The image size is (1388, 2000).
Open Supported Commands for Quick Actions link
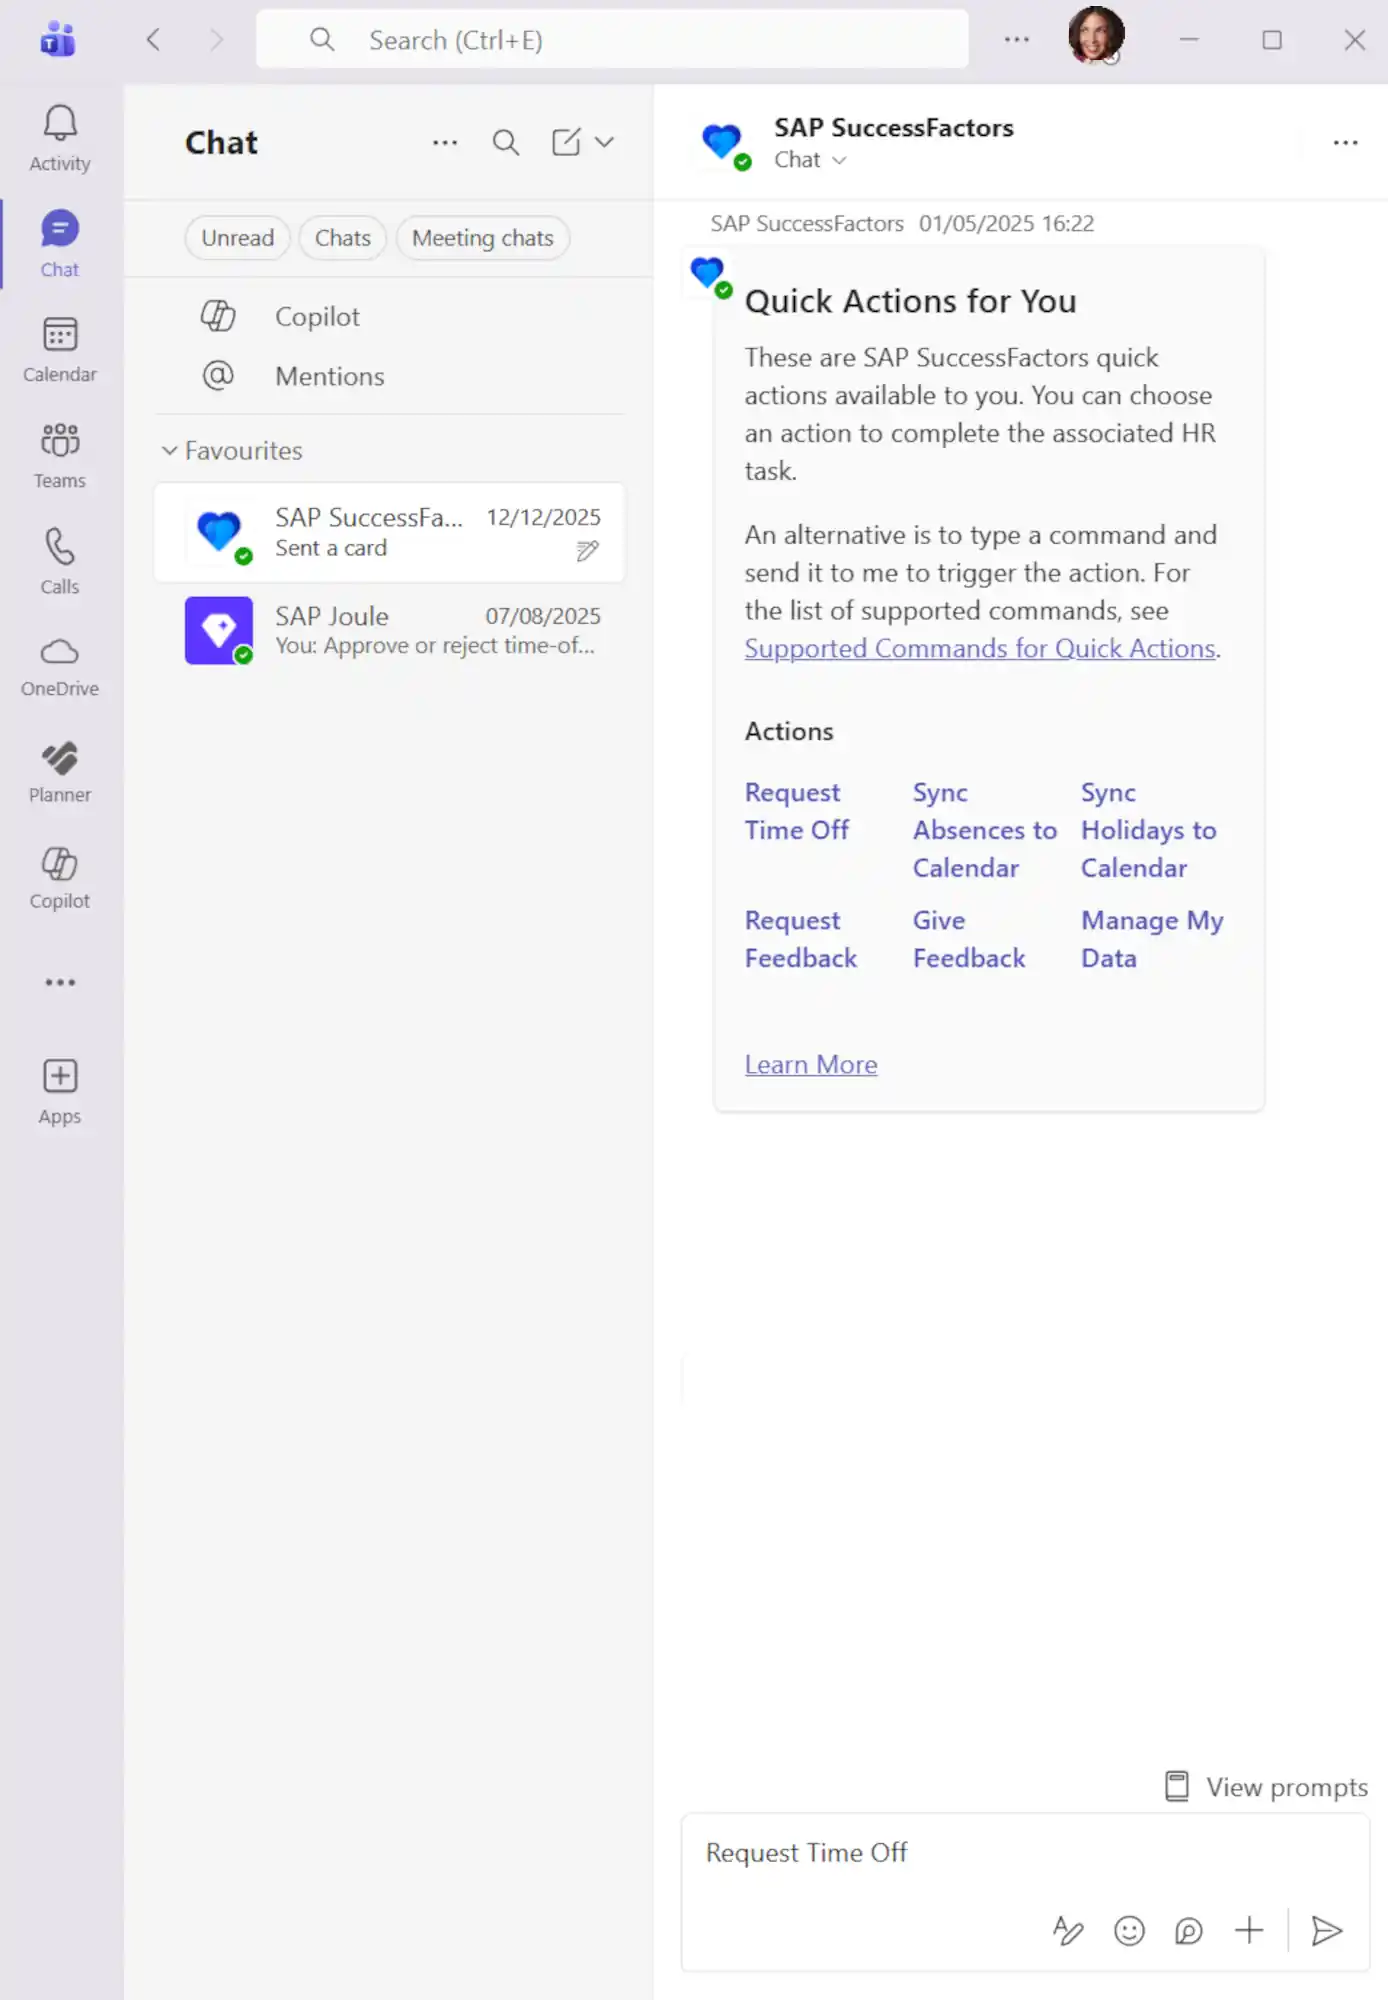[980, 648]
